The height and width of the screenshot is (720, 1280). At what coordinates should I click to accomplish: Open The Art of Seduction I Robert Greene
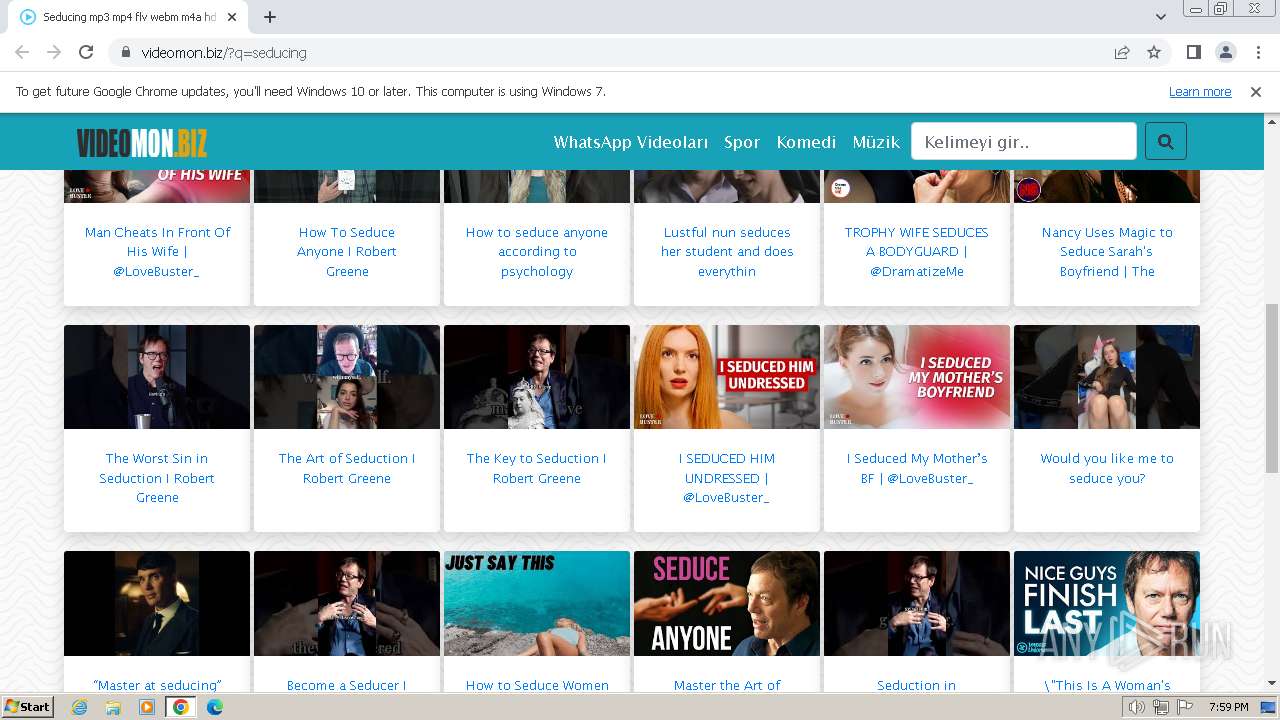click(x=347, y=468)
